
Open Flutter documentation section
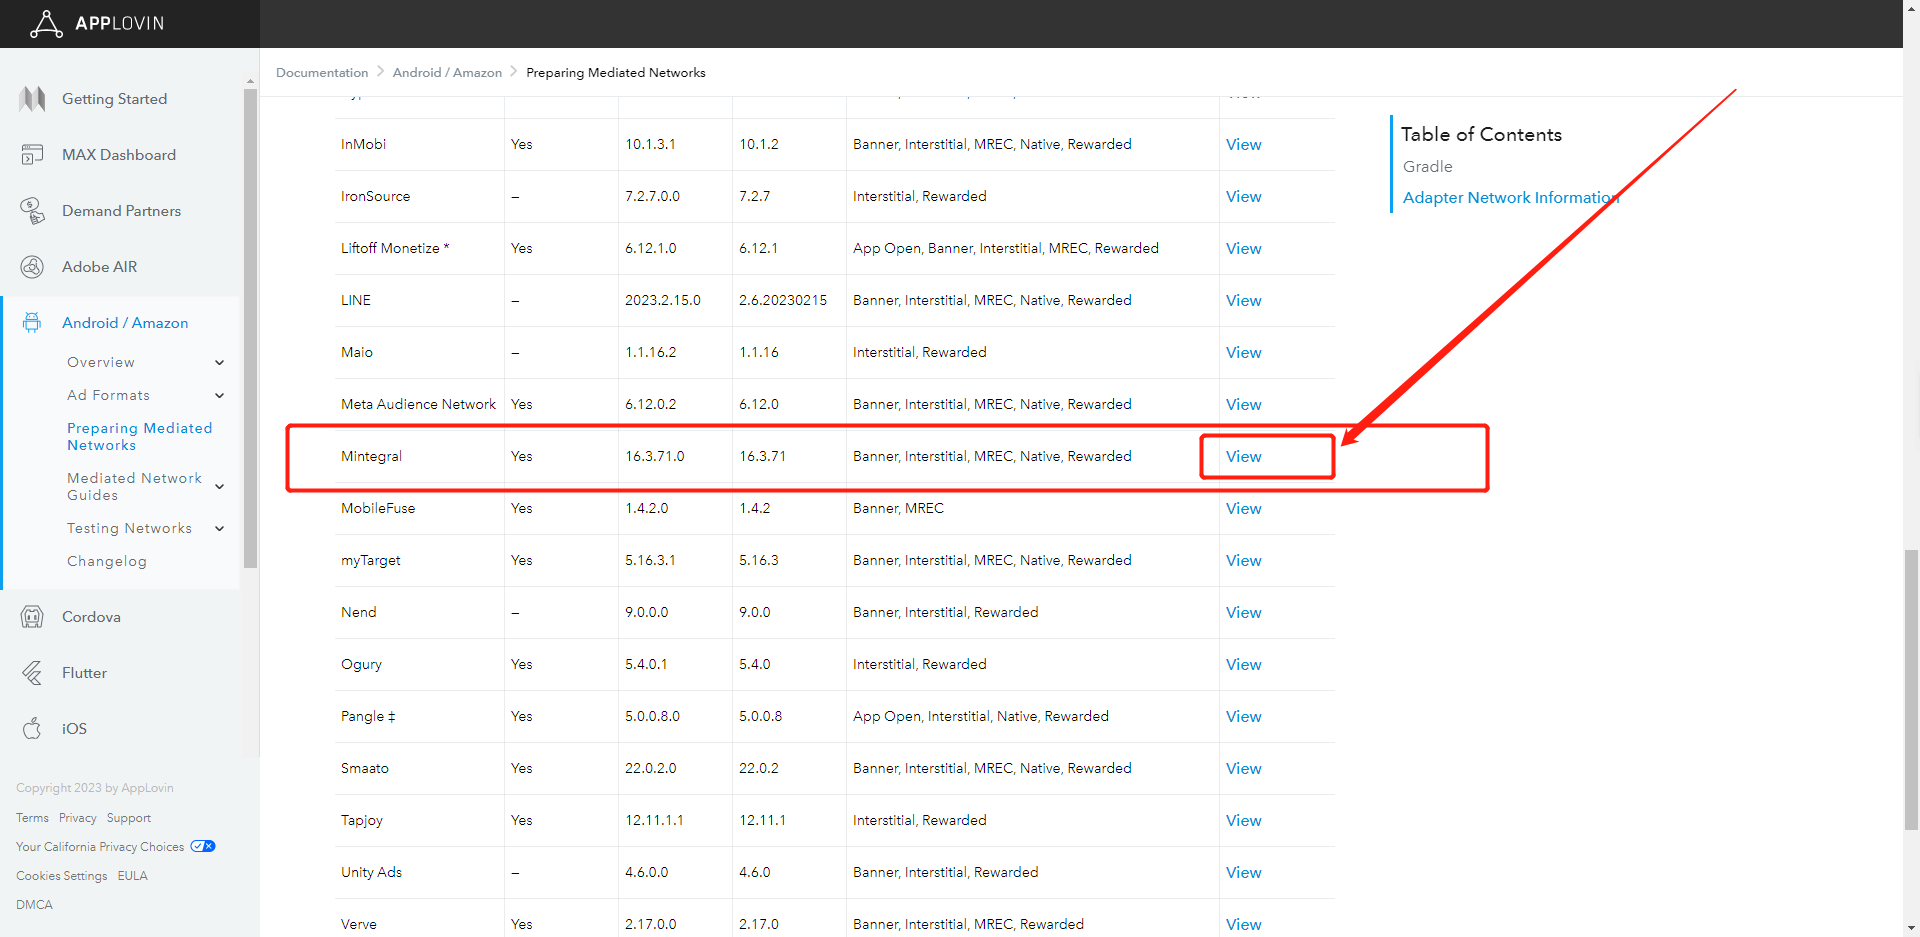[x=84, y=673]
